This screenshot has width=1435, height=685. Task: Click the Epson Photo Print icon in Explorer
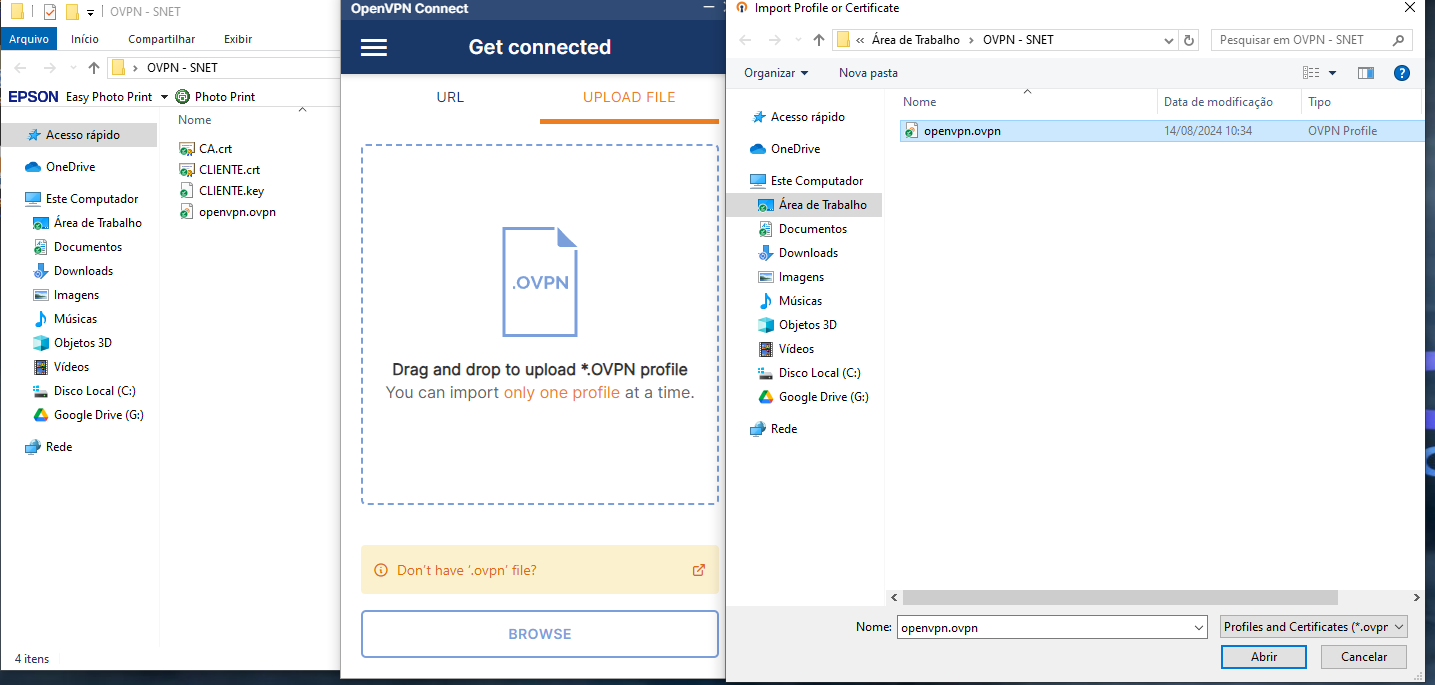(182, 97)
